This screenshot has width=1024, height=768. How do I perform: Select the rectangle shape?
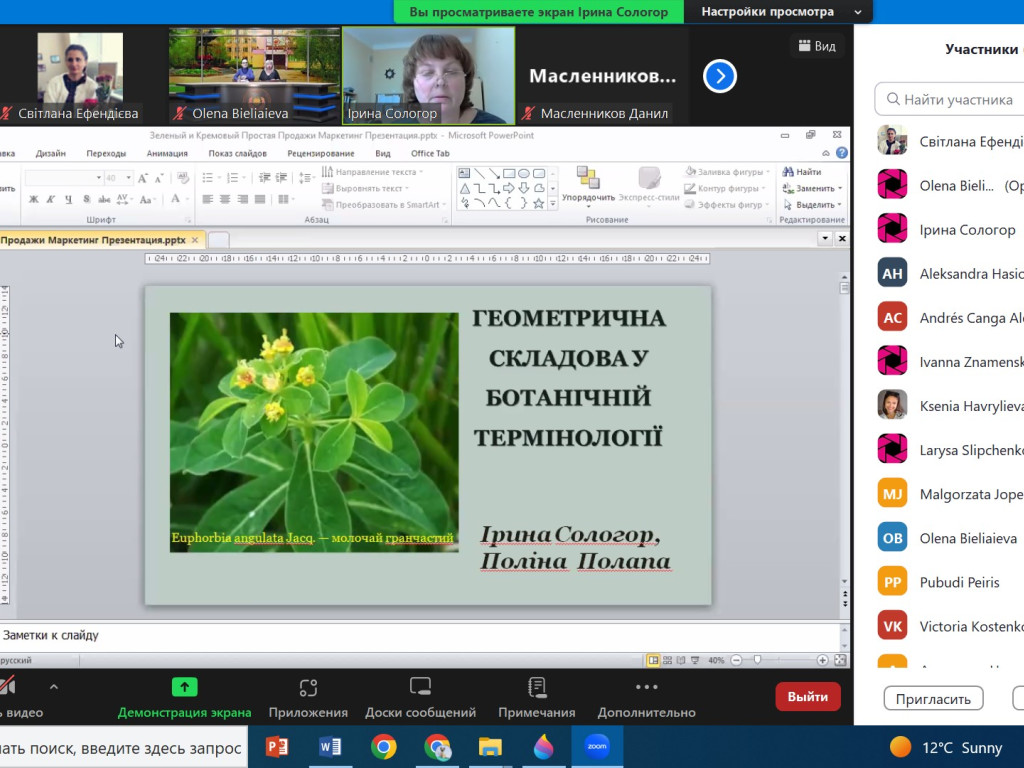tap(509, 173)
